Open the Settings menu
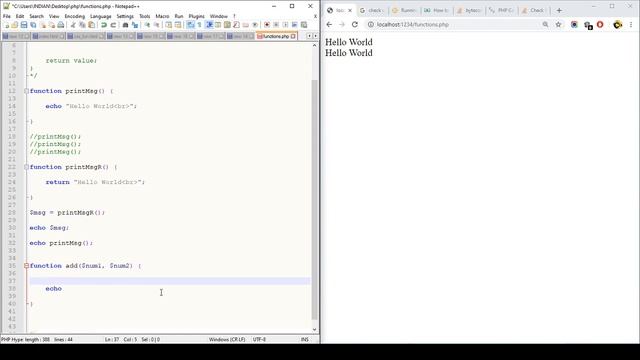 (x=125, y=16)
